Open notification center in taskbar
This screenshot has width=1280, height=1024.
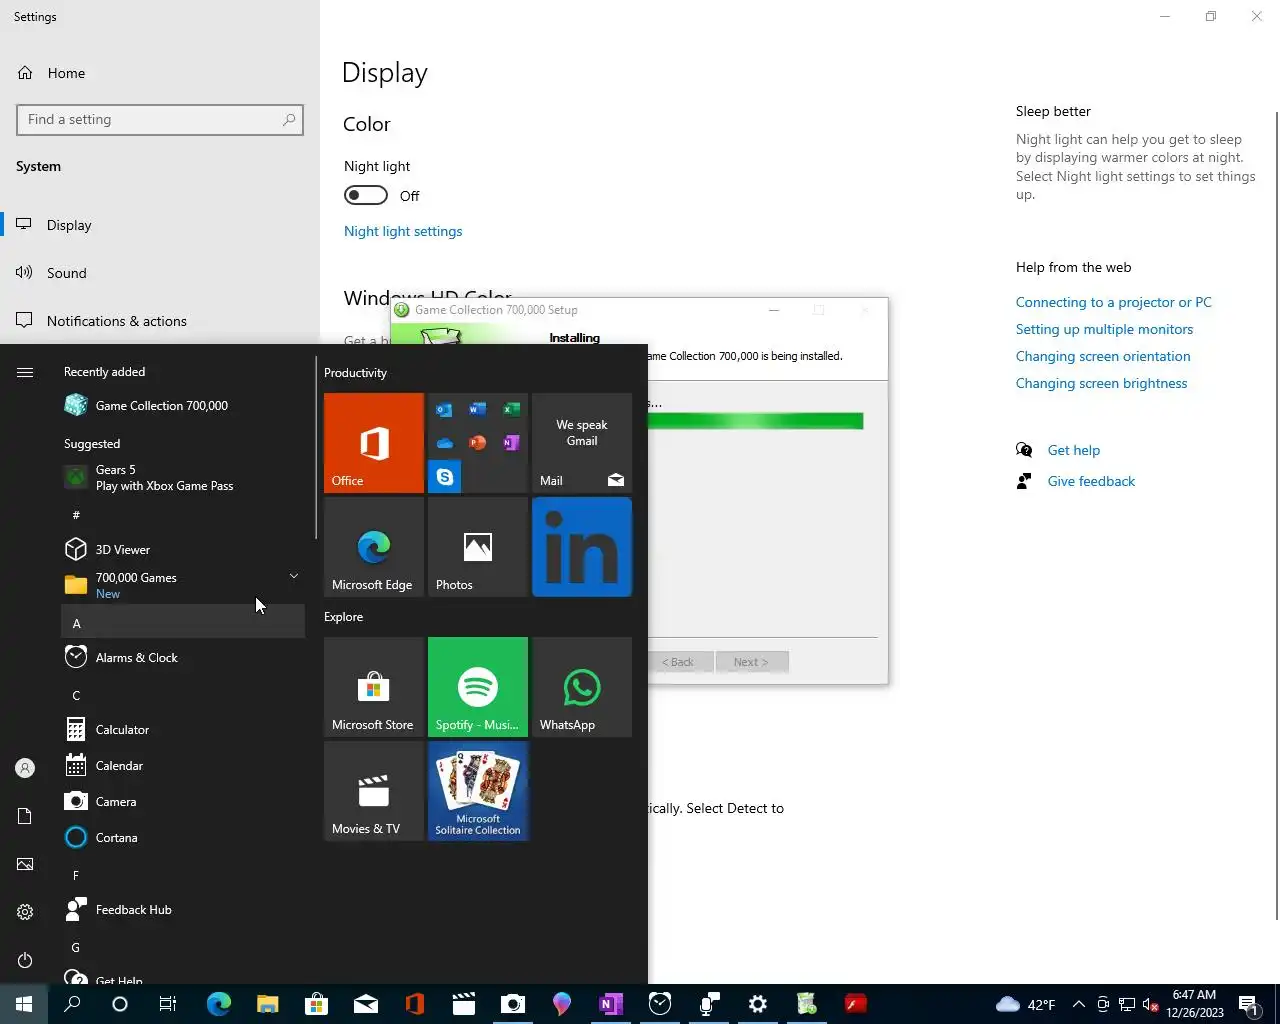pos(1248,1004)
